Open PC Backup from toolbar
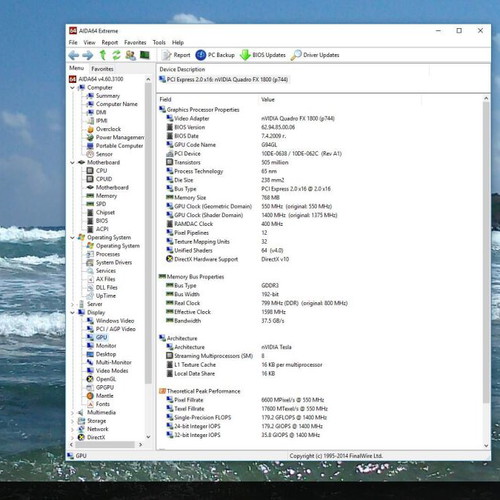 tap(215, 55)
